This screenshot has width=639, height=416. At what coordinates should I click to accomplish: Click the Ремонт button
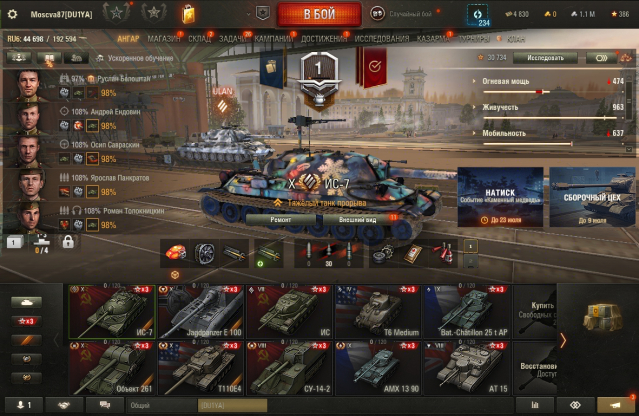[281, 220]
